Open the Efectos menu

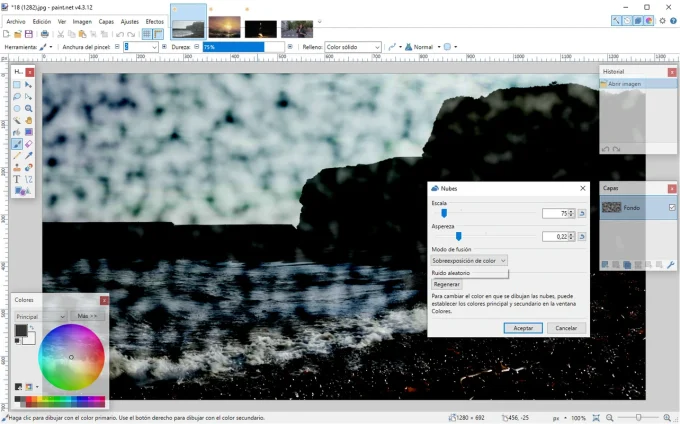point(155,21)
